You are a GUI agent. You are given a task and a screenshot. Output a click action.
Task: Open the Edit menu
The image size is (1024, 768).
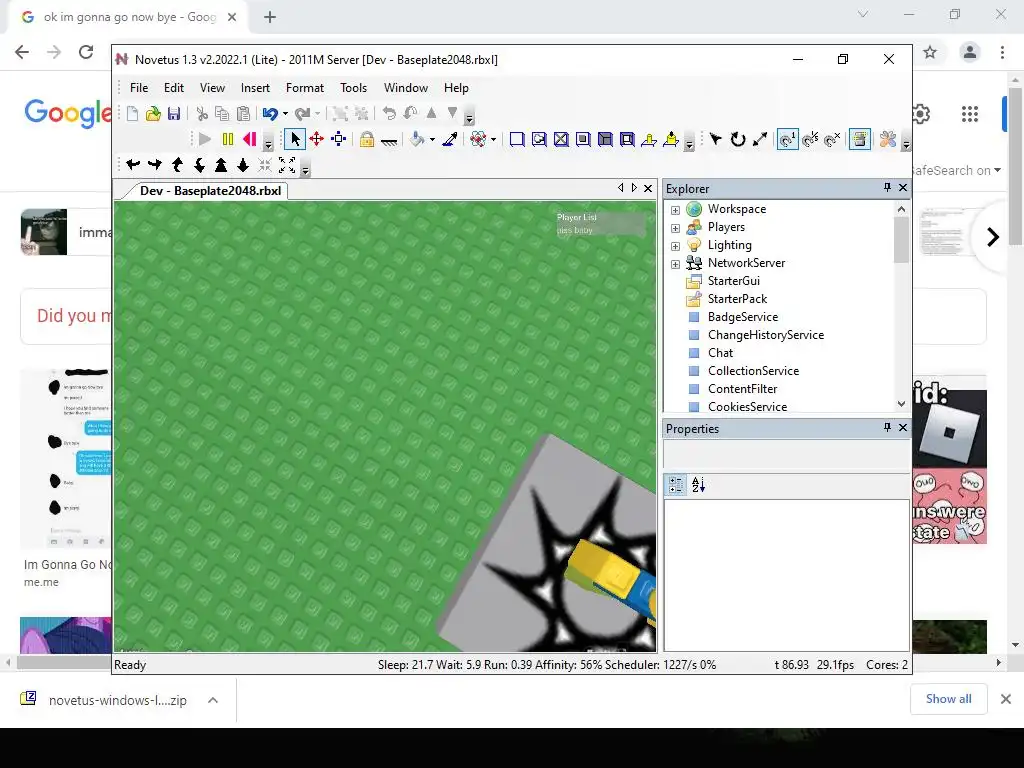point(174,88)
